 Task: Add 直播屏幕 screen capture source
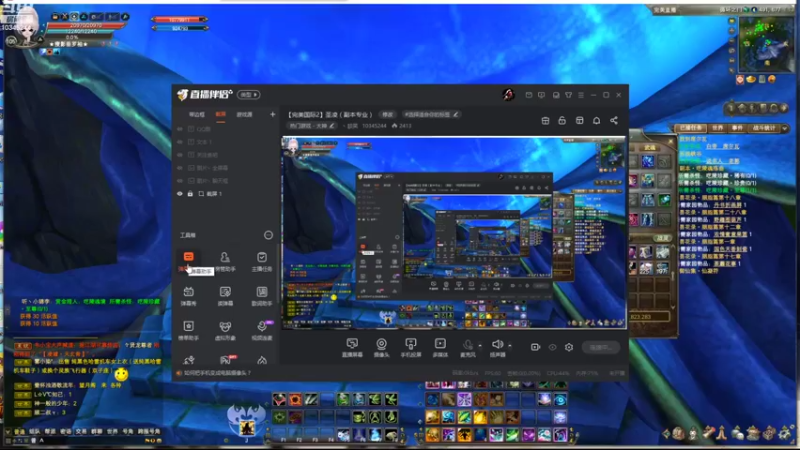(x=352, y=347)
